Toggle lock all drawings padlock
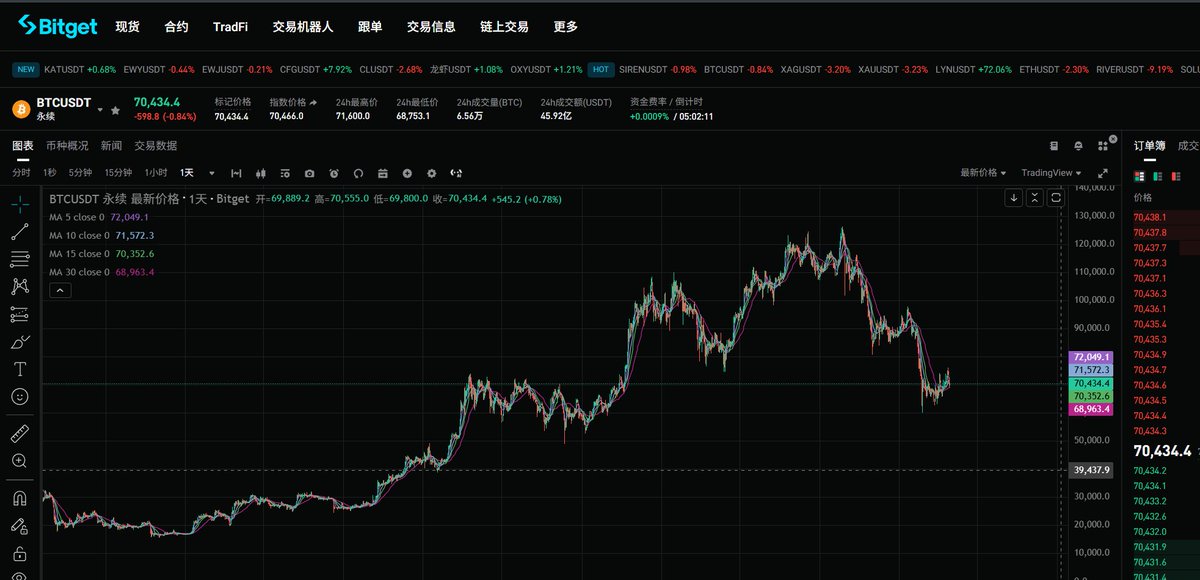 [x=19, y=553]
